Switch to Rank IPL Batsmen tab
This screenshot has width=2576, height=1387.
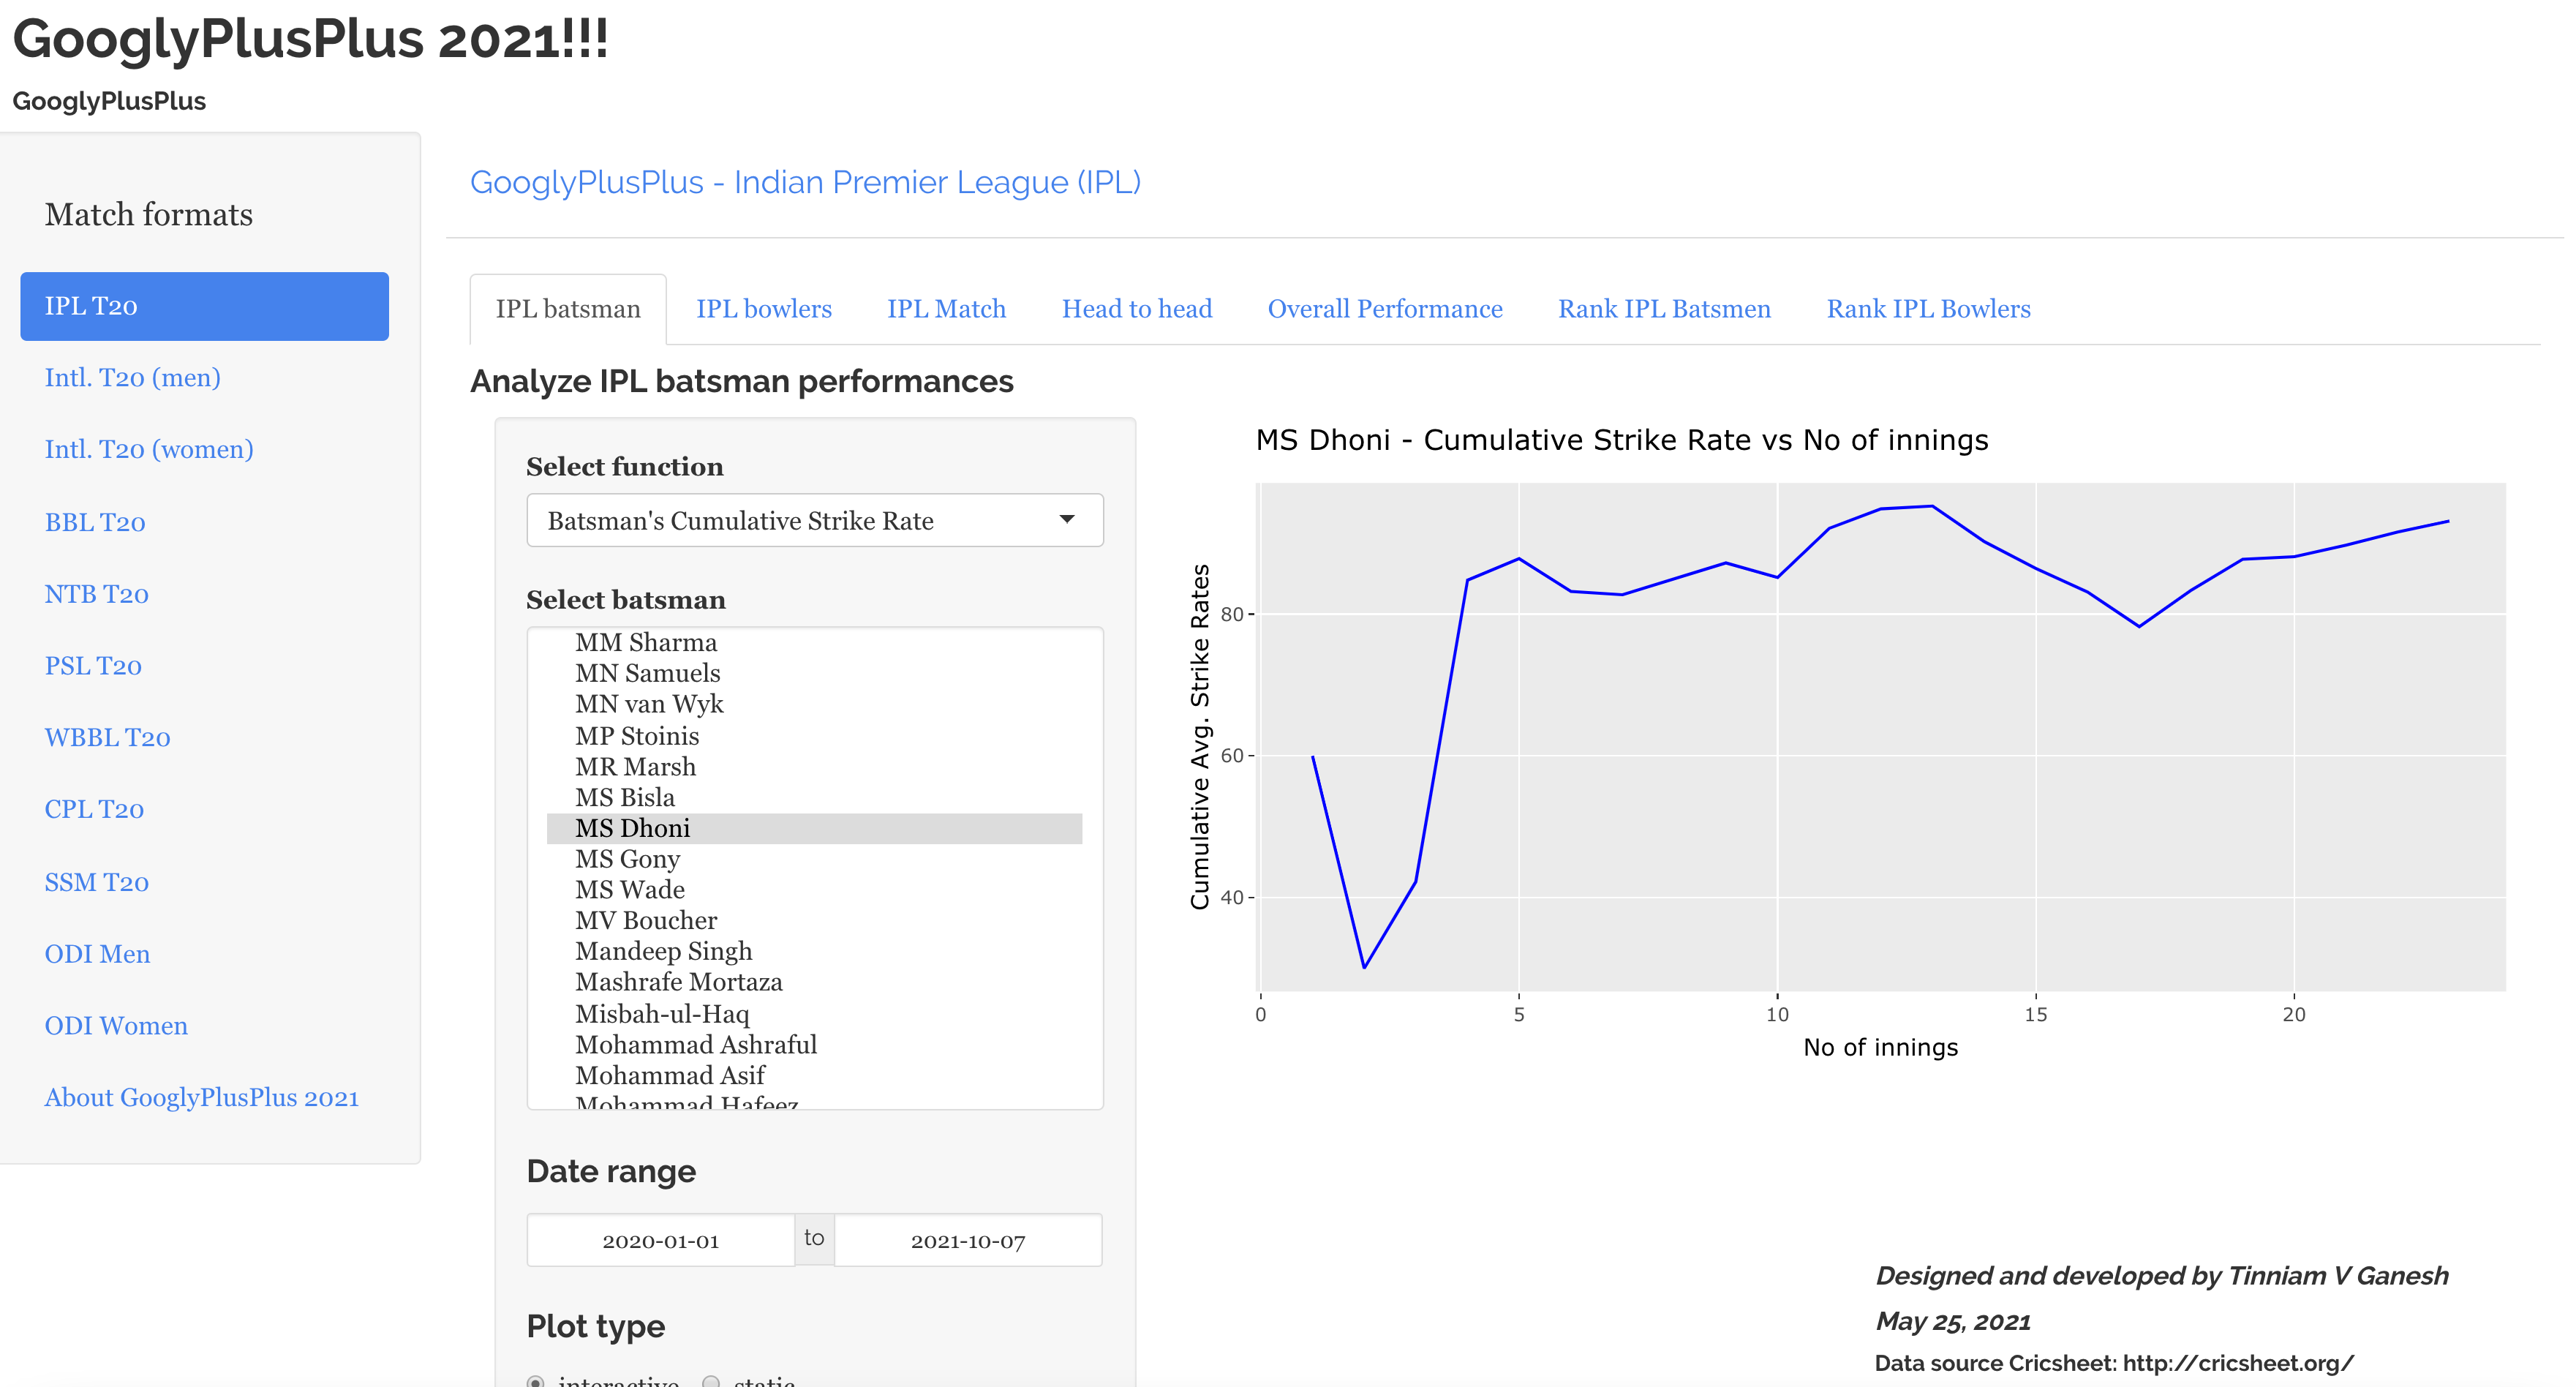click(x=1663, y=309)
